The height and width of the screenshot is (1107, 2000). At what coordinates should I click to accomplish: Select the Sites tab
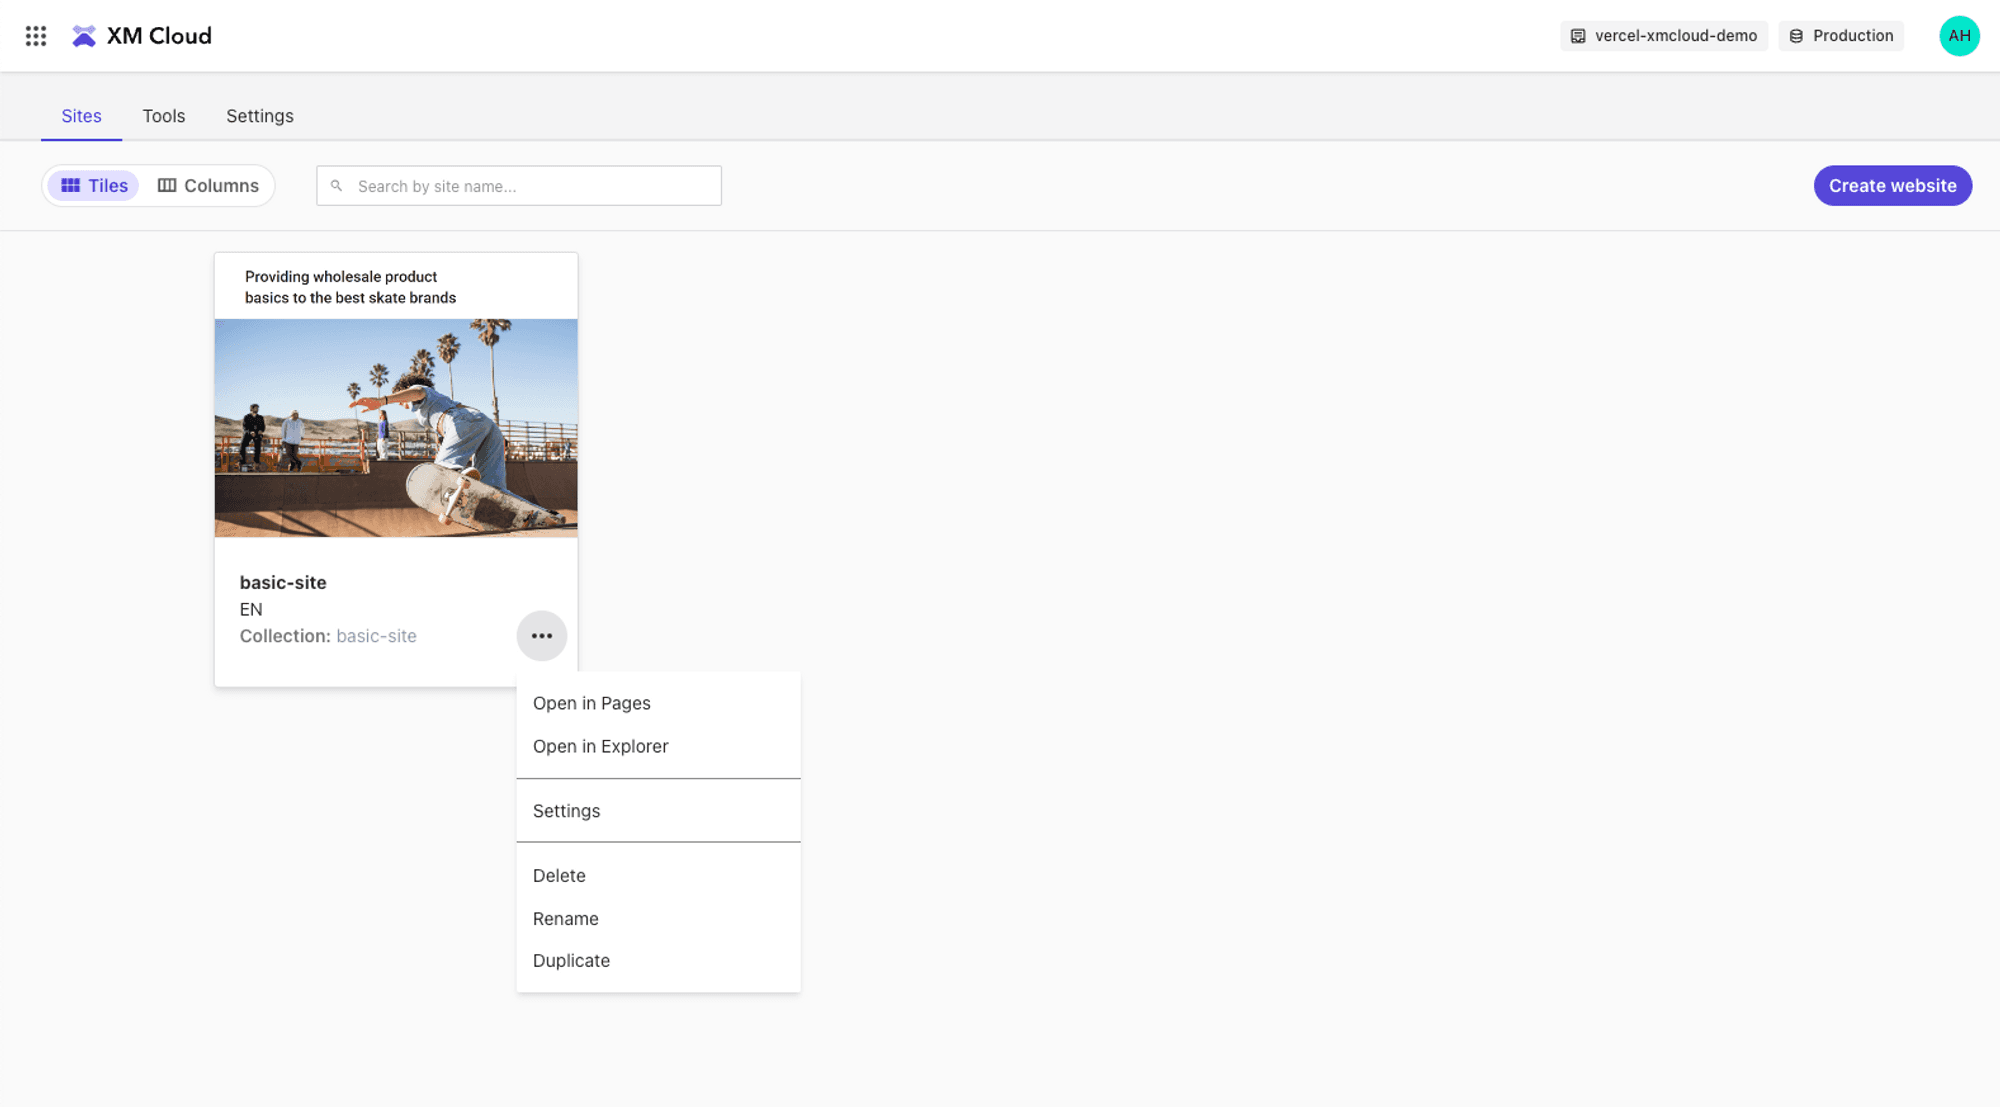click(81, 116)
